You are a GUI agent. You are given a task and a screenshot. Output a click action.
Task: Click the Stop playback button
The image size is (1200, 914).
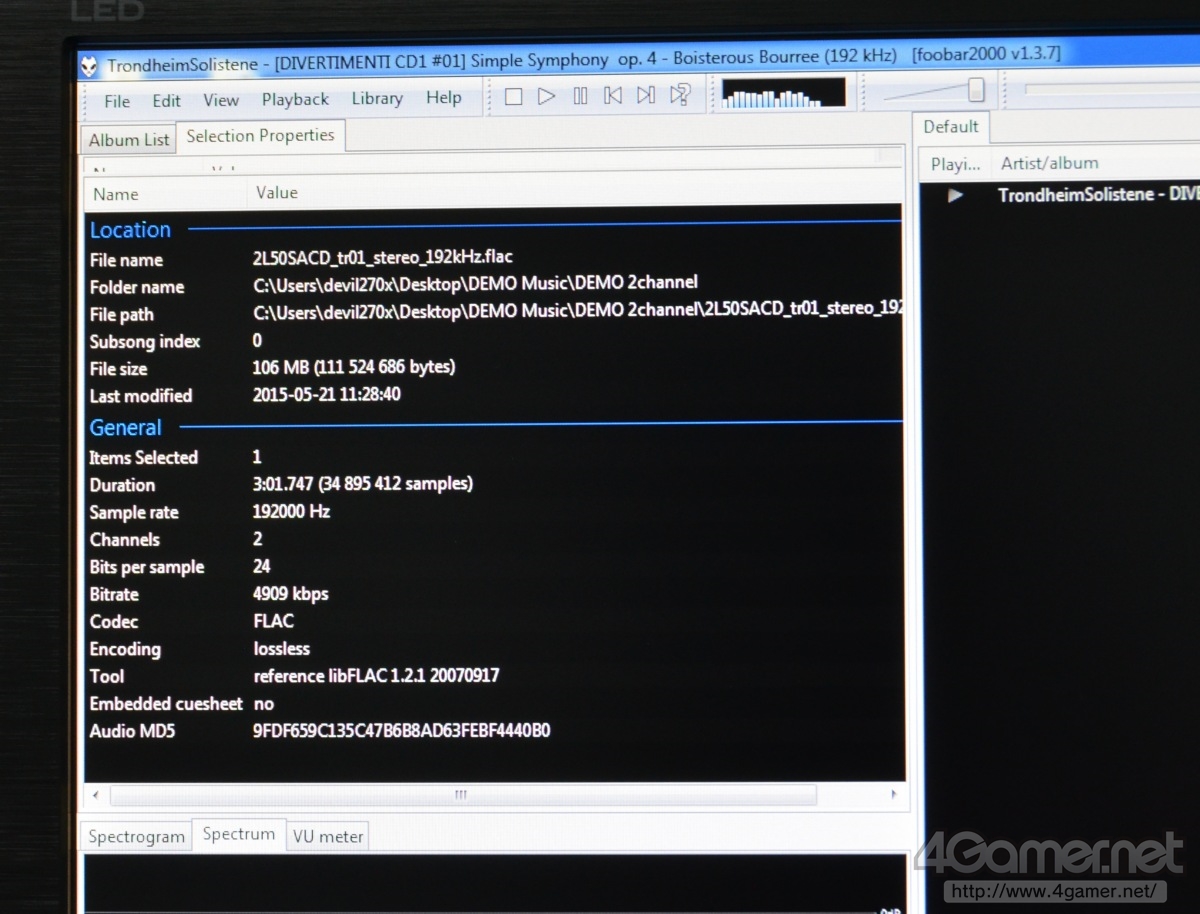[513, 96]
